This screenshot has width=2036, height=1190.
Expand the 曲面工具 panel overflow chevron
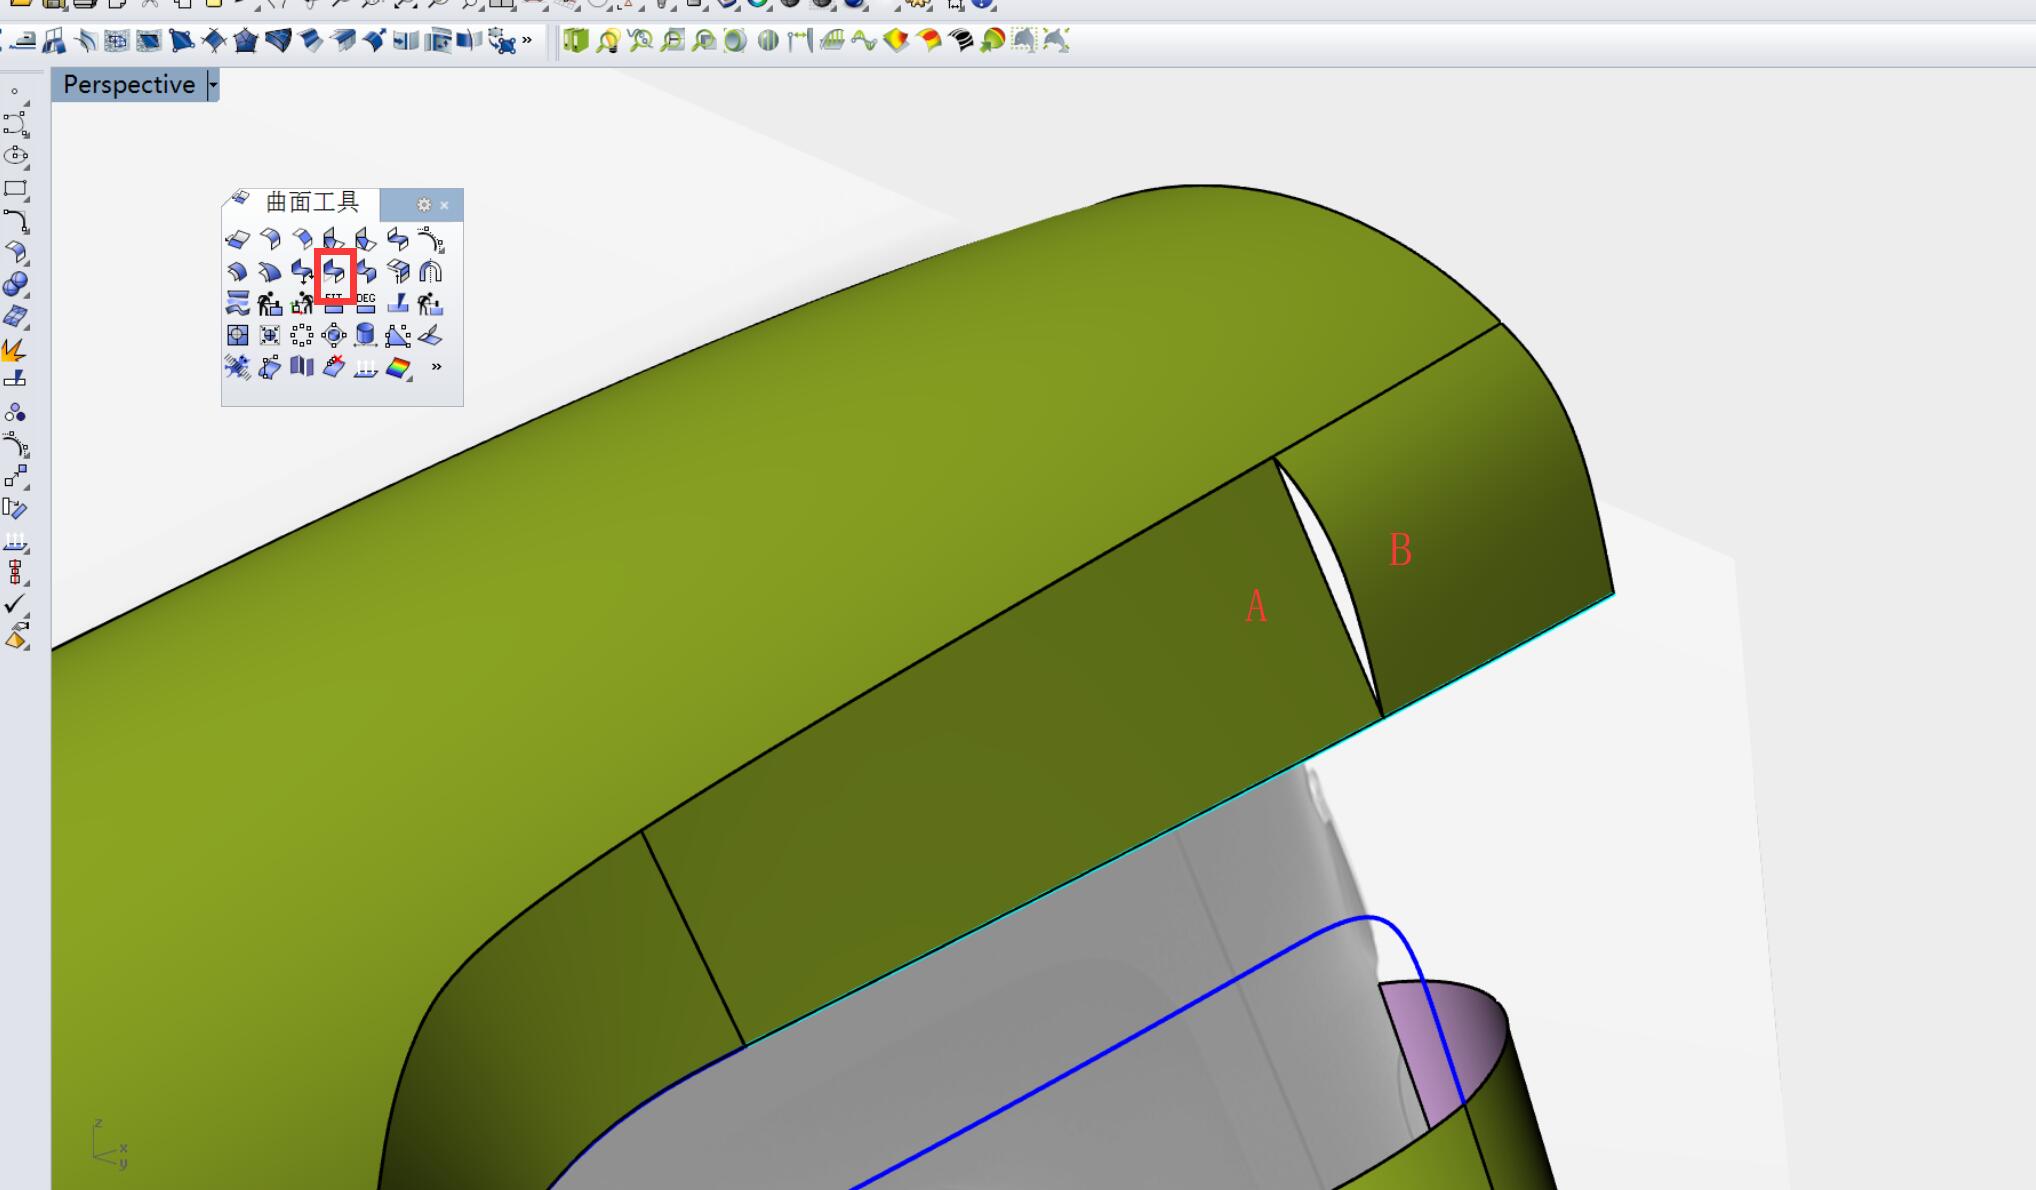[436, 367]
